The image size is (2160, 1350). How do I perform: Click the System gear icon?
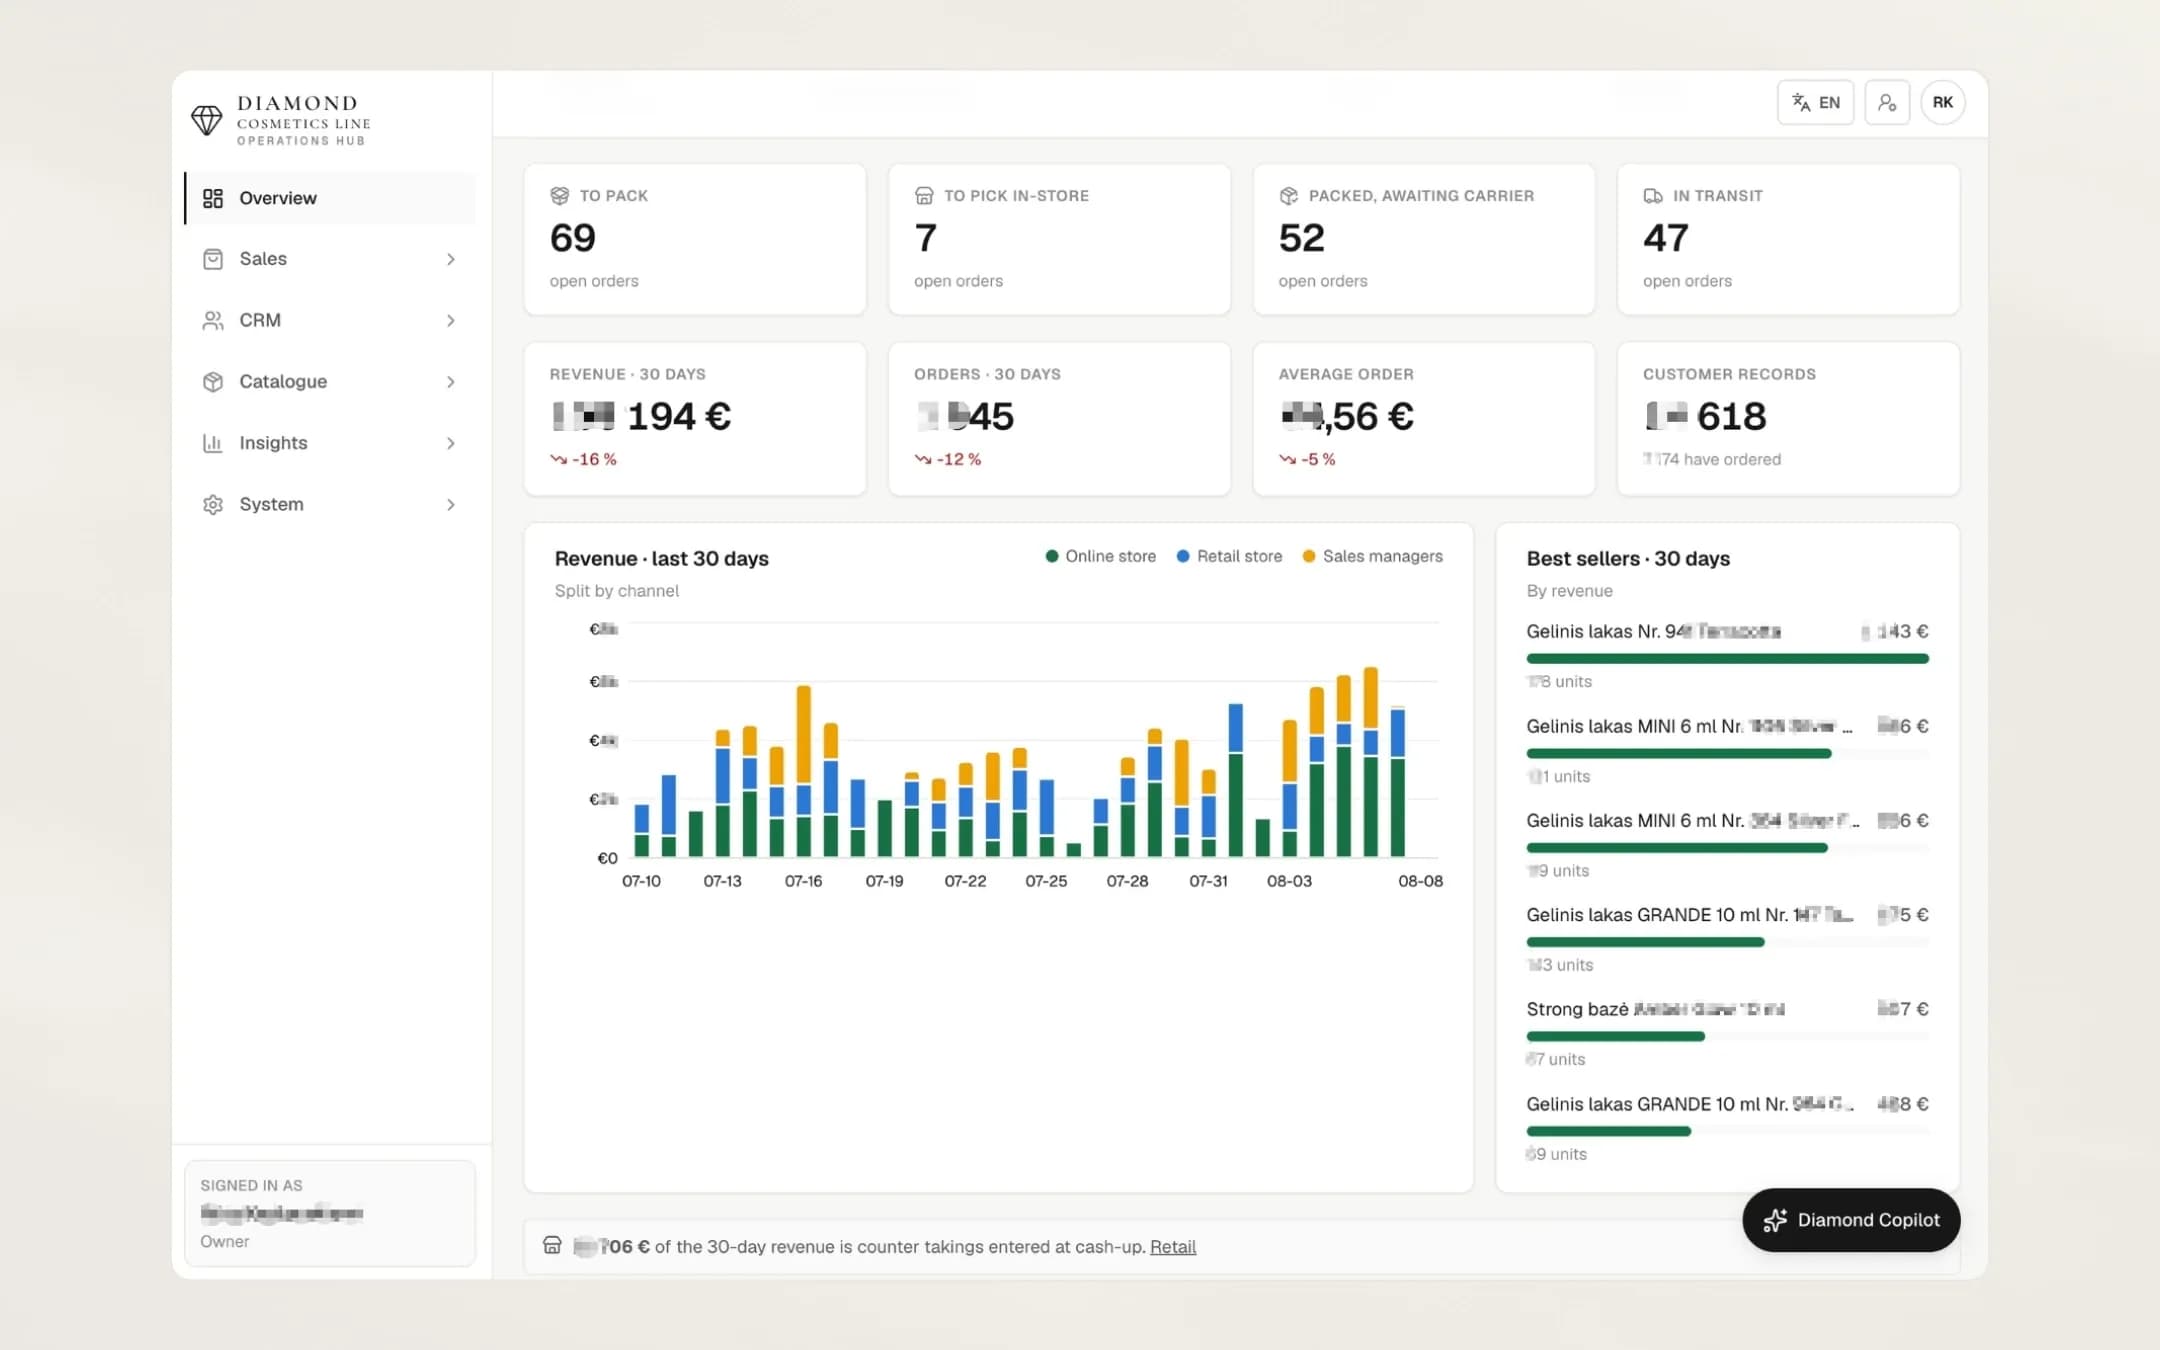pyautogui.click(x=213, y=504)
